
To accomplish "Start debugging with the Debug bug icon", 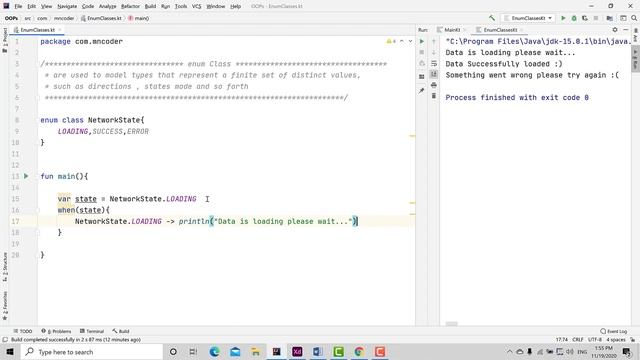I will pyautogui.click(x=574, y=18).
